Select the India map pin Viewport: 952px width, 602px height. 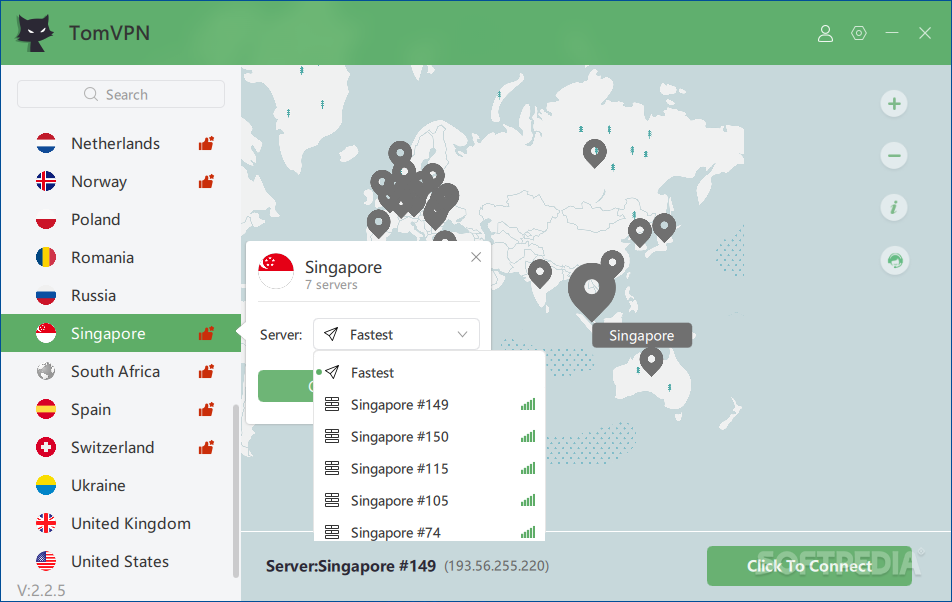540,274
